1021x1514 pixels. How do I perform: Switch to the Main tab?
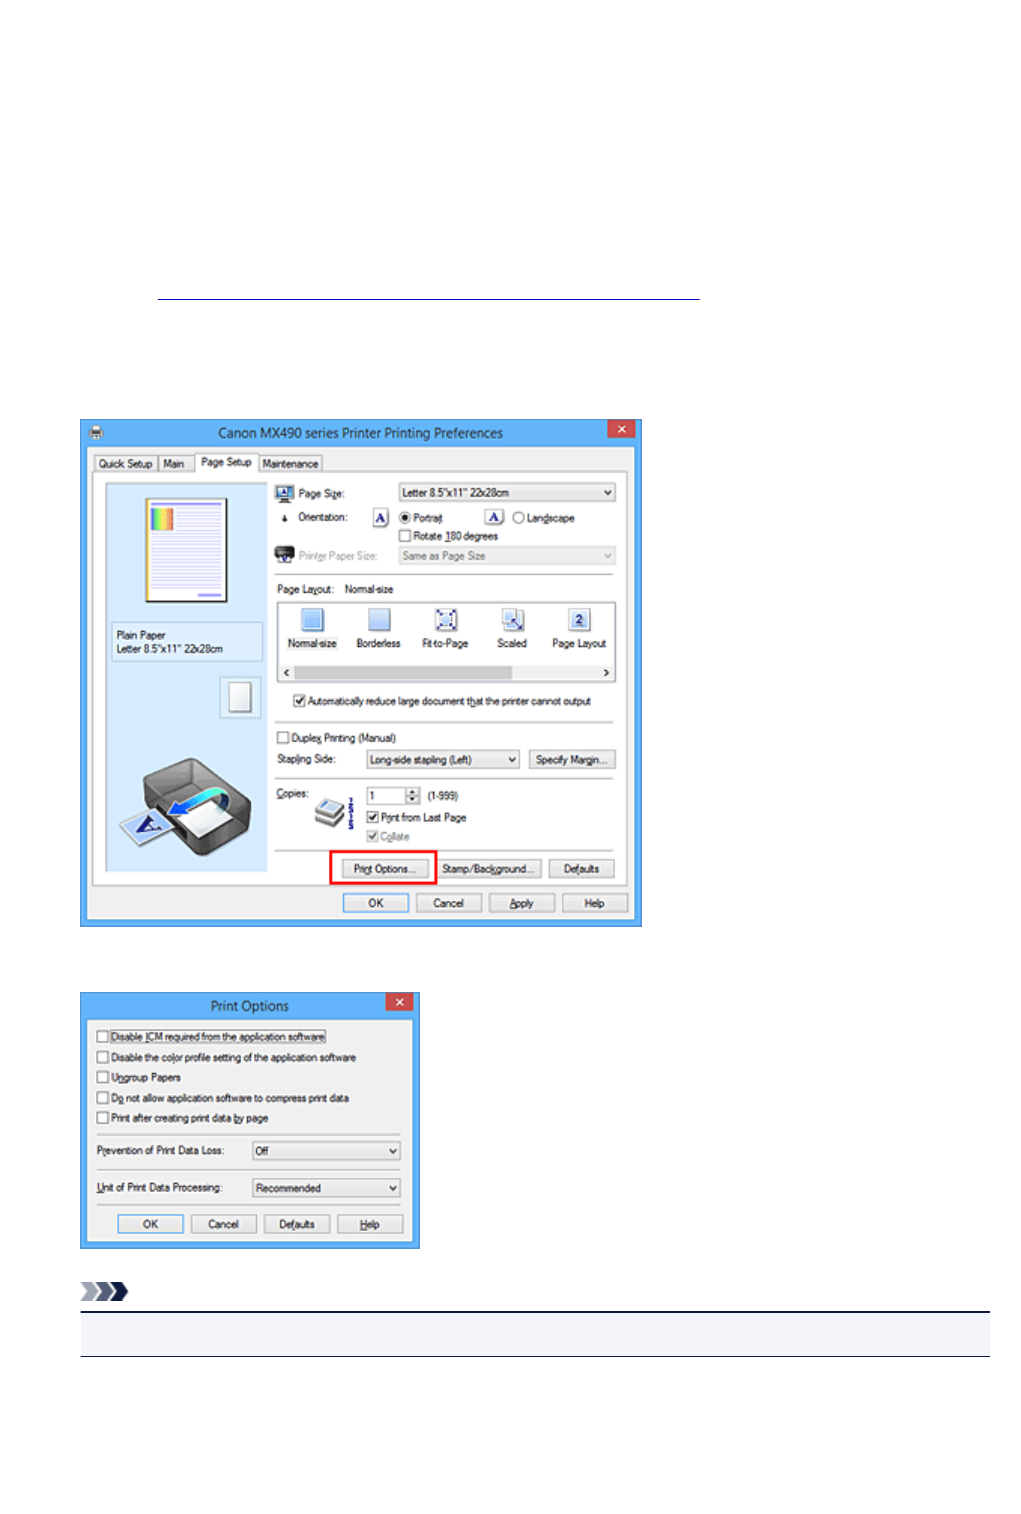[174, 464]
